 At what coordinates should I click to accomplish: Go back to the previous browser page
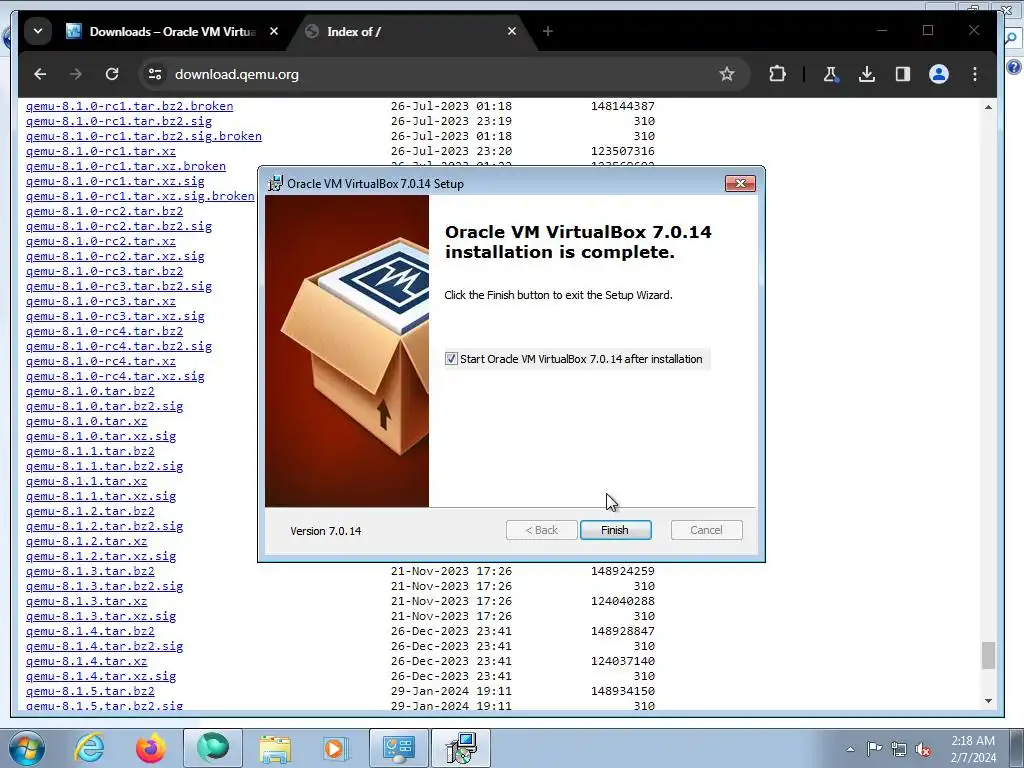40,74
